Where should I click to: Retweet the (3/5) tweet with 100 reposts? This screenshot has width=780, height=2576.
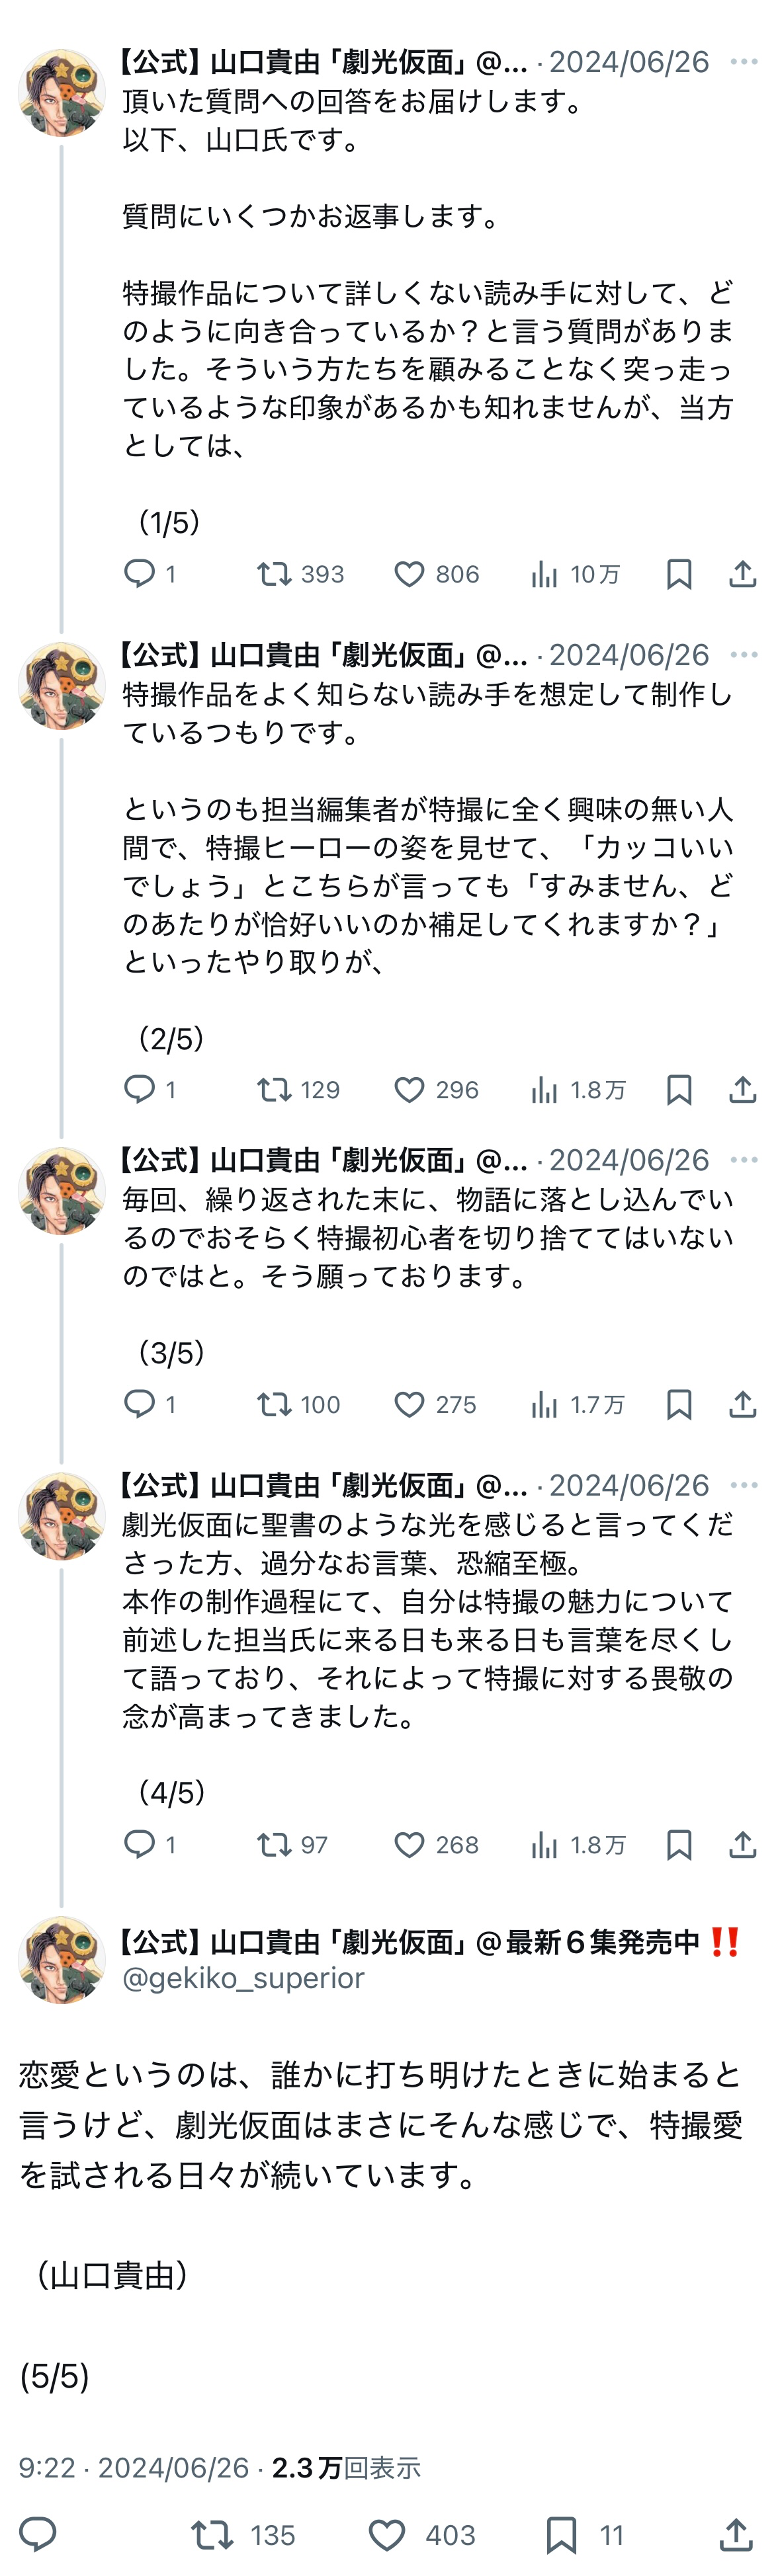tap(274, 1404)
